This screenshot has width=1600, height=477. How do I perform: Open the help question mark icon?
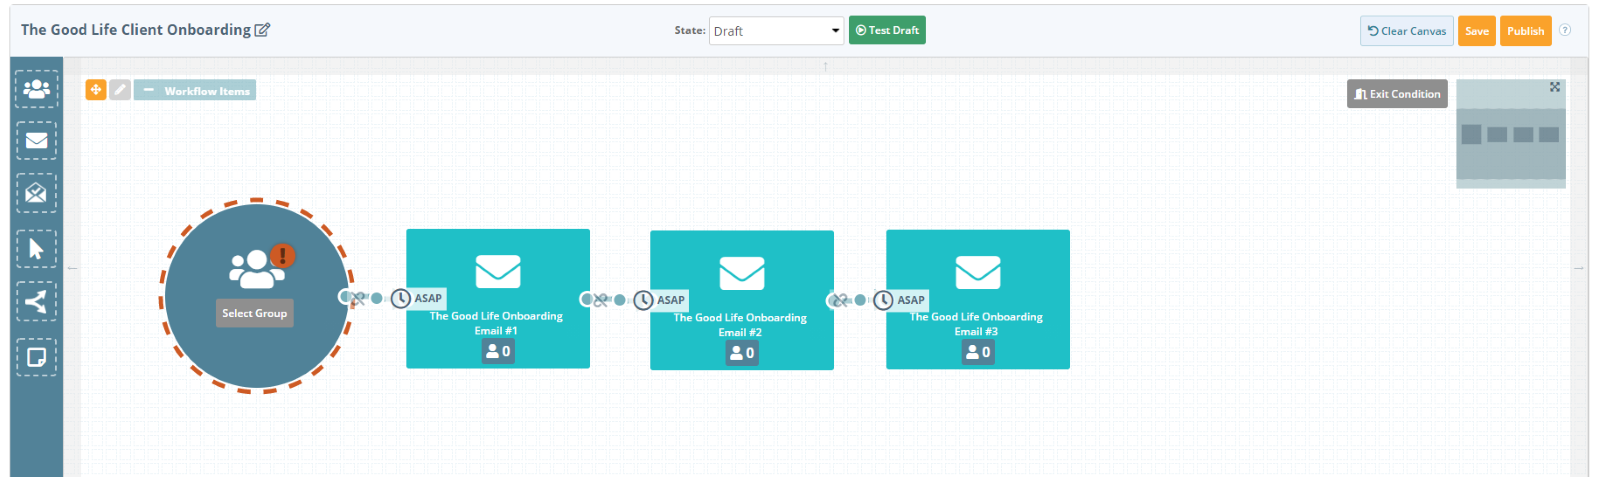(x=1565, y=30)
